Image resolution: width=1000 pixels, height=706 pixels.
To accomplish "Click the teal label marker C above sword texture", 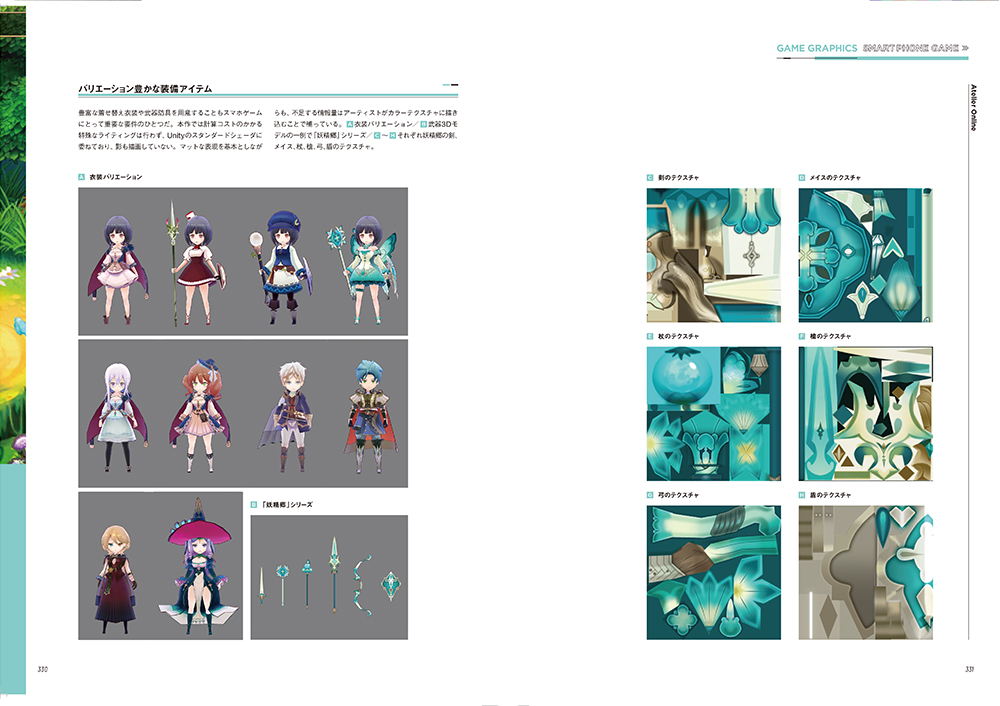I will click(x=650, y=177).
